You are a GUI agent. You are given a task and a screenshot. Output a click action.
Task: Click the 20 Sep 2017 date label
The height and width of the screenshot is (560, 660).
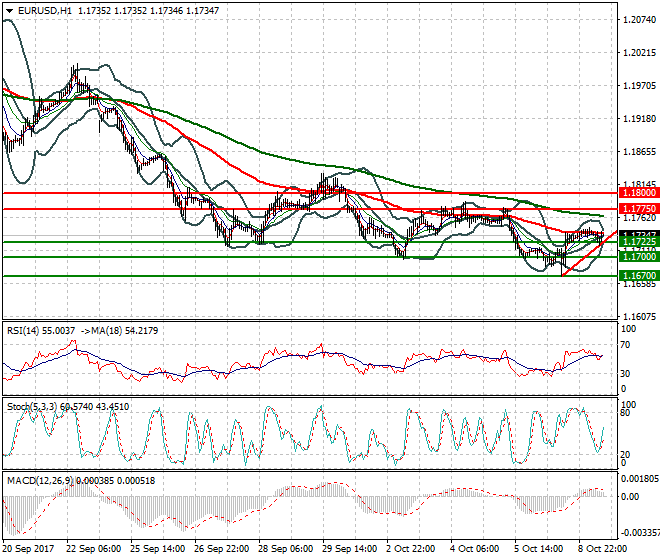30,549
